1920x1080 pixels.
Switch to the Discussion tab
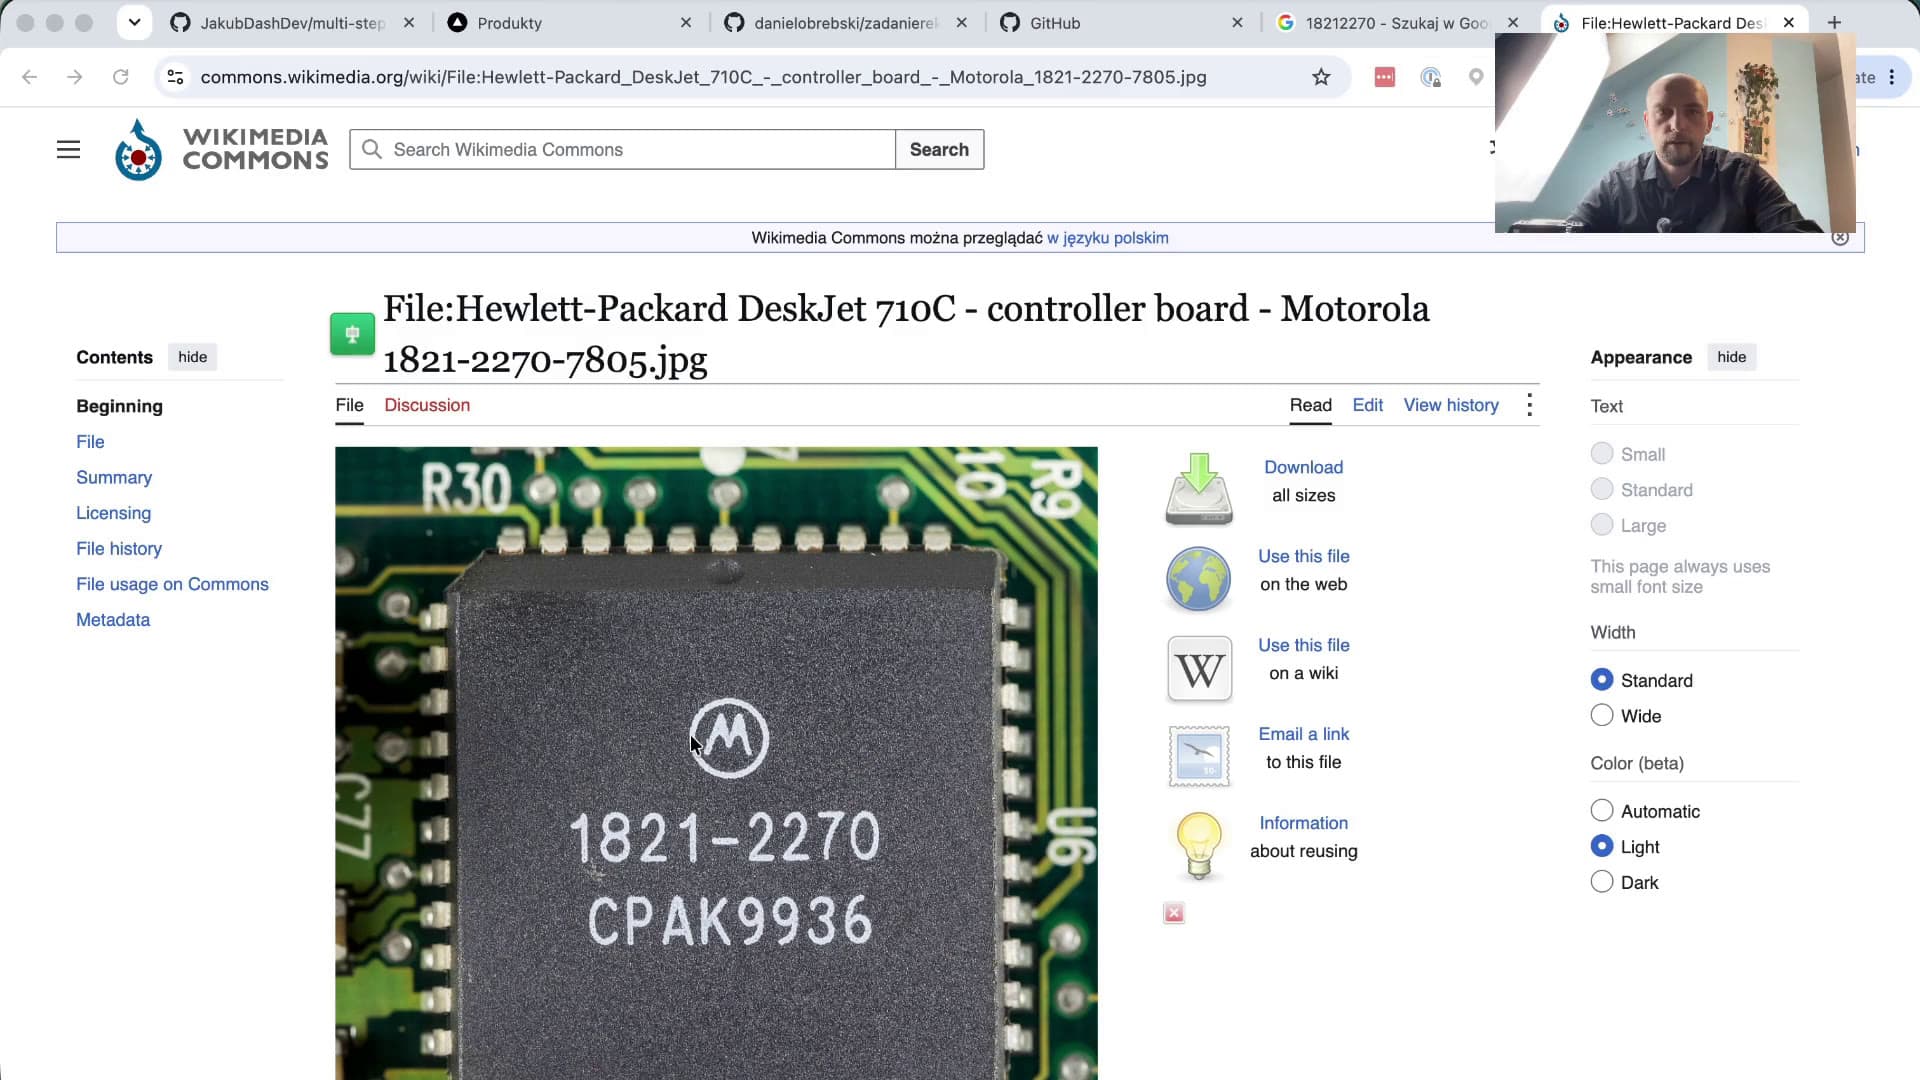(x=427, y=405)
